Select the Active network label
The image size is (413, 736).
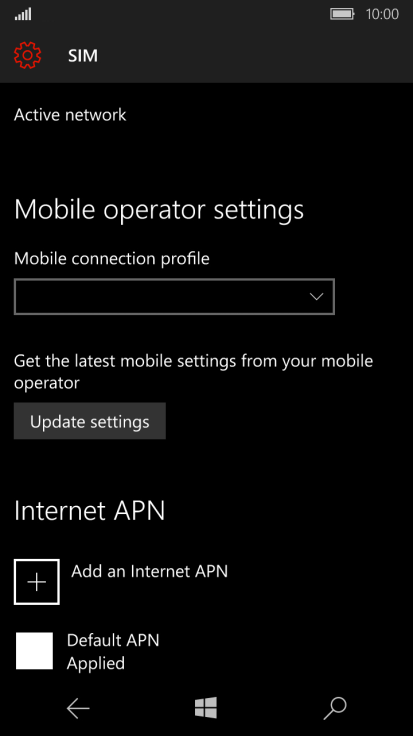click(70, 115)
